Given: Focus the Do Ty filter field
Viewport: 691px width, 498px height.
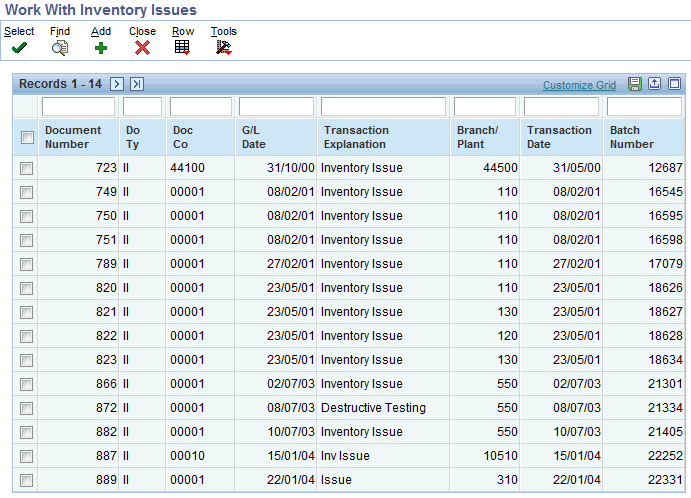Looking at the screenshot, I should pyautogui.click(x=142, y=107).
